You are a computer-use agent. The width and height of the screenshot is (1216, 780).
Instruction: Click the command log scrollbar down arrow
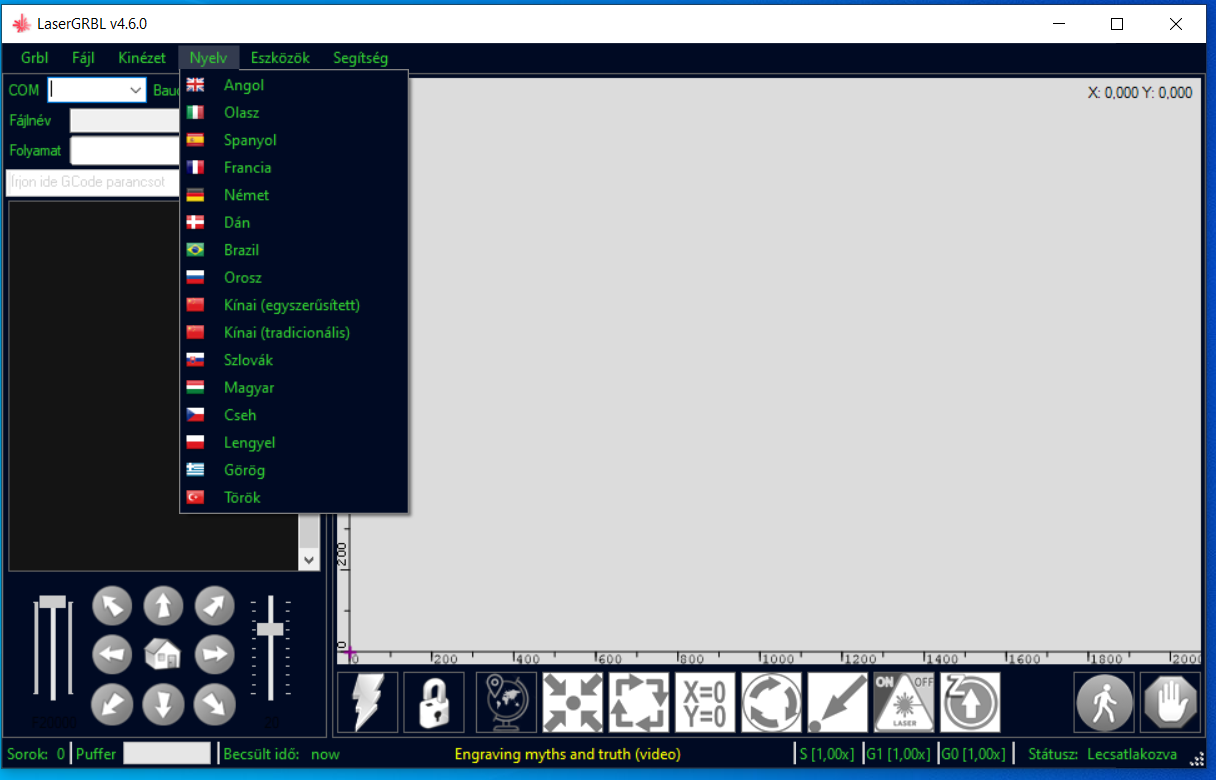(x=308, y=560)
